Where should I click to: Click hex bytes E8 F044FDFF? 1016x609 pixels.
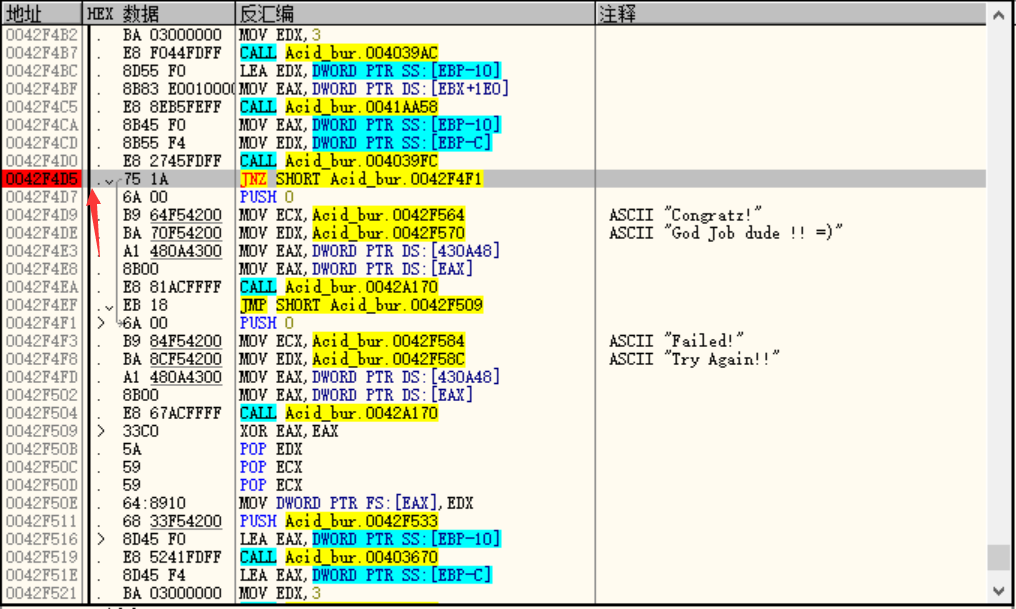pos(172,52)
